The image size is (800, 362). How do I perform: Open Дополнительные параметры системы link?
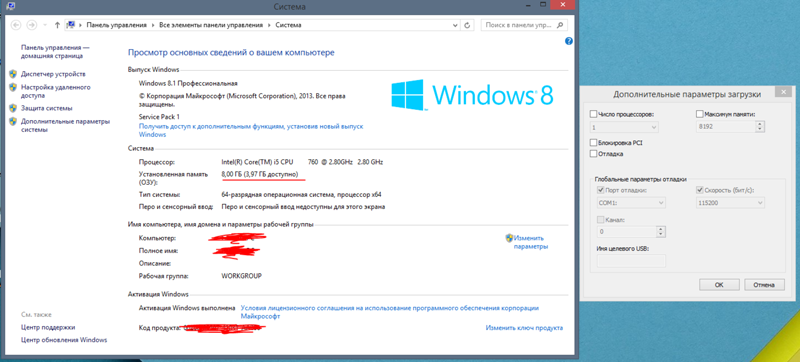pos(65,125)
